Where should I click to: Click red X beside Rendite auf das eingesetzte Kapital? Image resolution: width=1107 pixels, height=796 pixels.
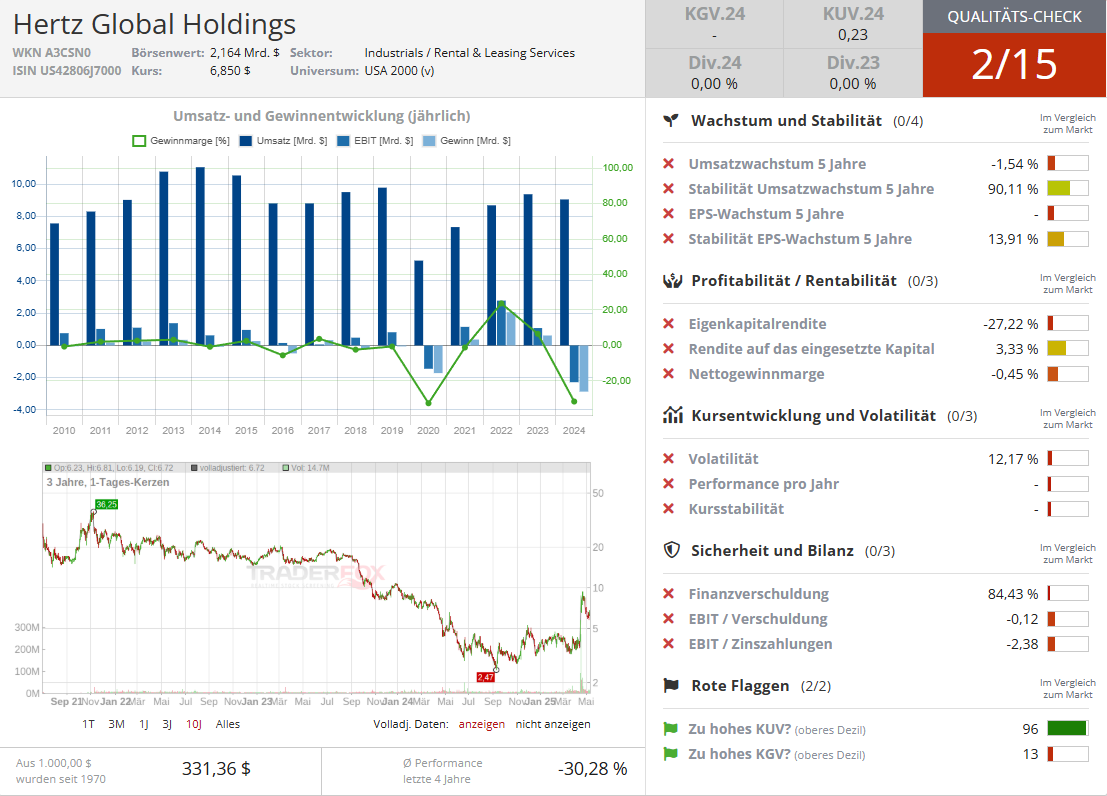[669, 348]
